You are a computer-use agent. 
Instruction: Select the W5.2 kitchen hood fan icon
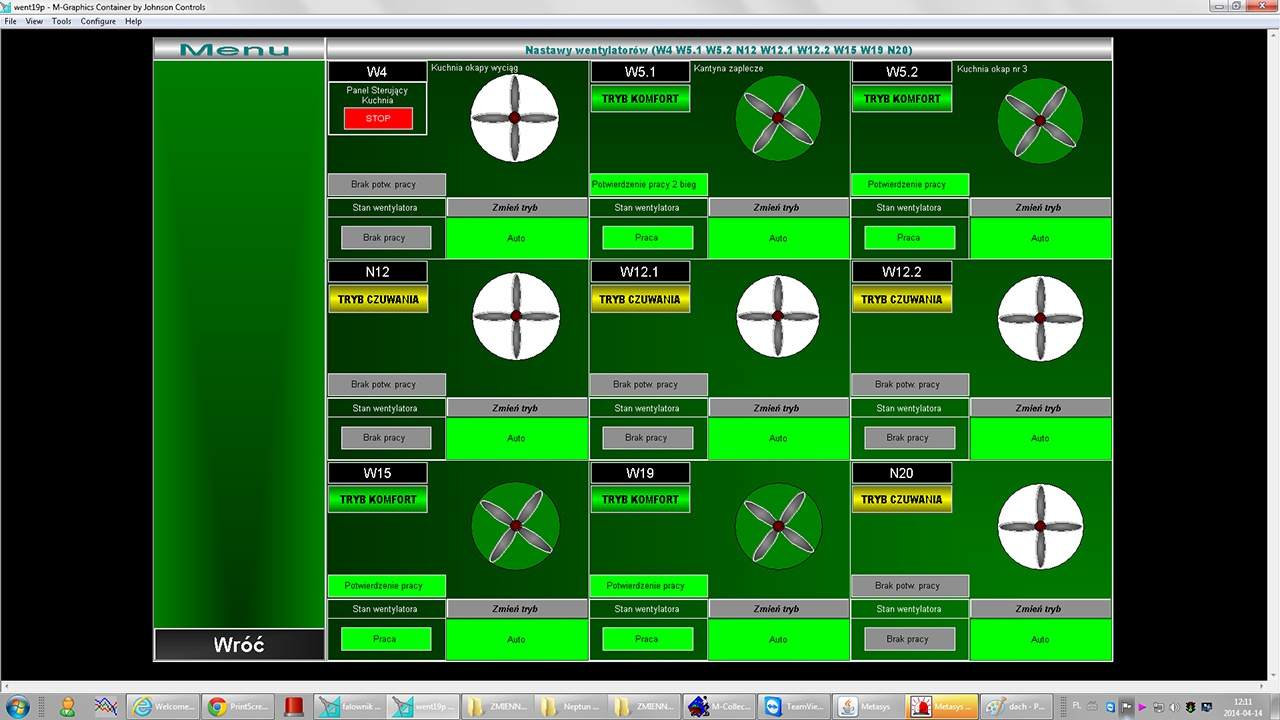(x=1040, y=120)
